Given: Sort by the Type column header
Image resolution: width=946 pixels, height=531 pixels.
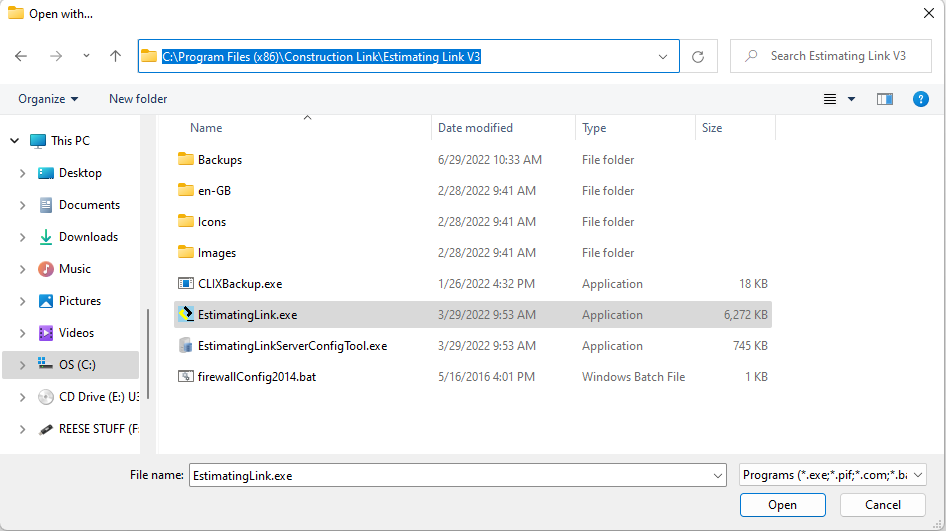Looking at the screenshot, I should pos(594,128).
